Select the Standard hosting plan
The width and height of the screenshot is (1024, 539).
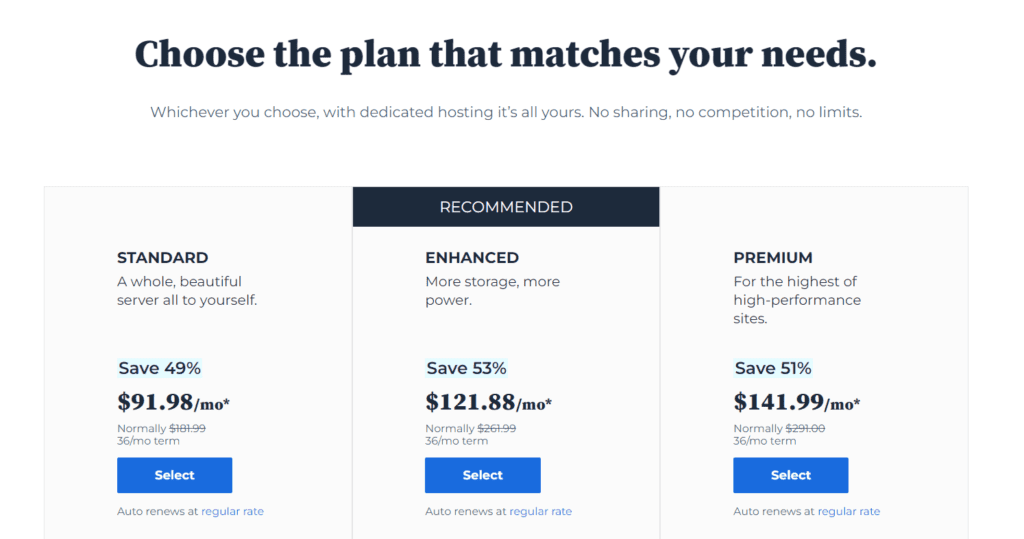pyautogui.click(x=174, y=475)
